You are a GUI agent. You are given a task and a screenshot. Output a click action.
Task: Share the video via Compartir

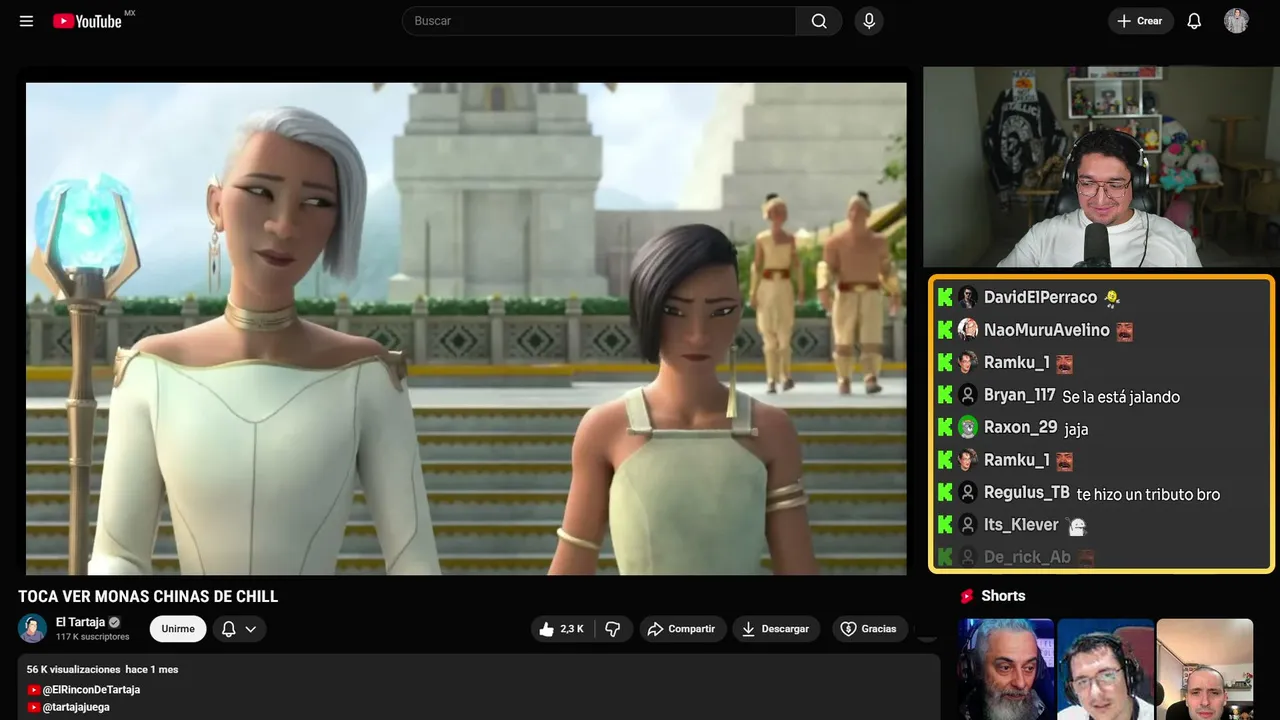tap(682, 629)
